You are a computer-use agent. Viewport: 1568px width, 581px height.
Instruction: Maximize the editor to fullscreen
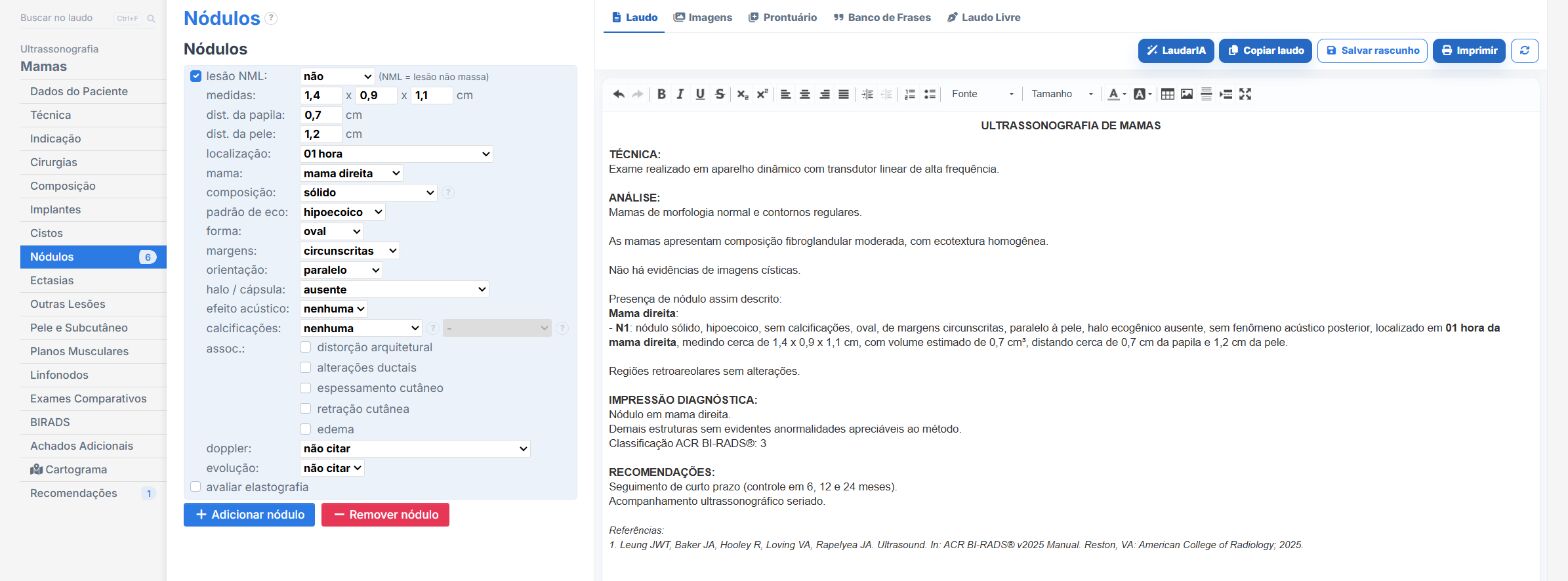pos(1245,94)
